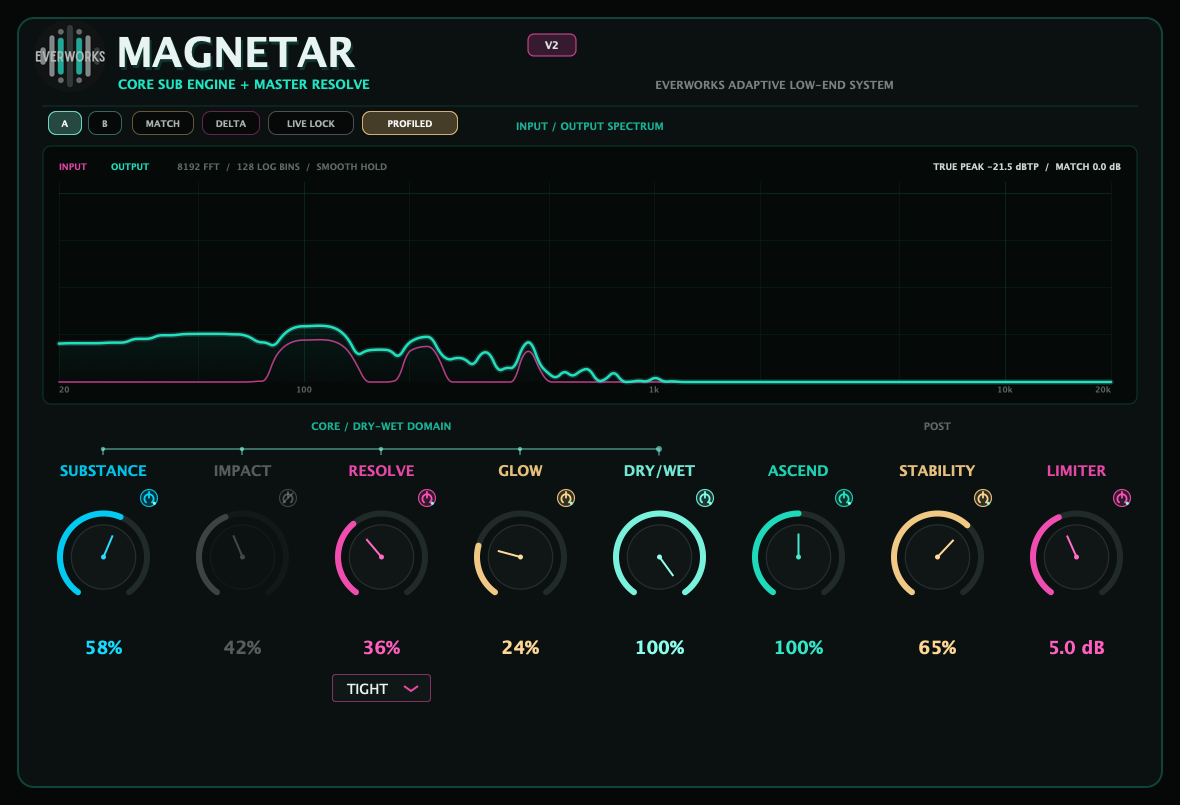This screenshot has width=1180, height=805.
Task: Click the INPUT spectrum legend label
Action: tap(73, 167)
